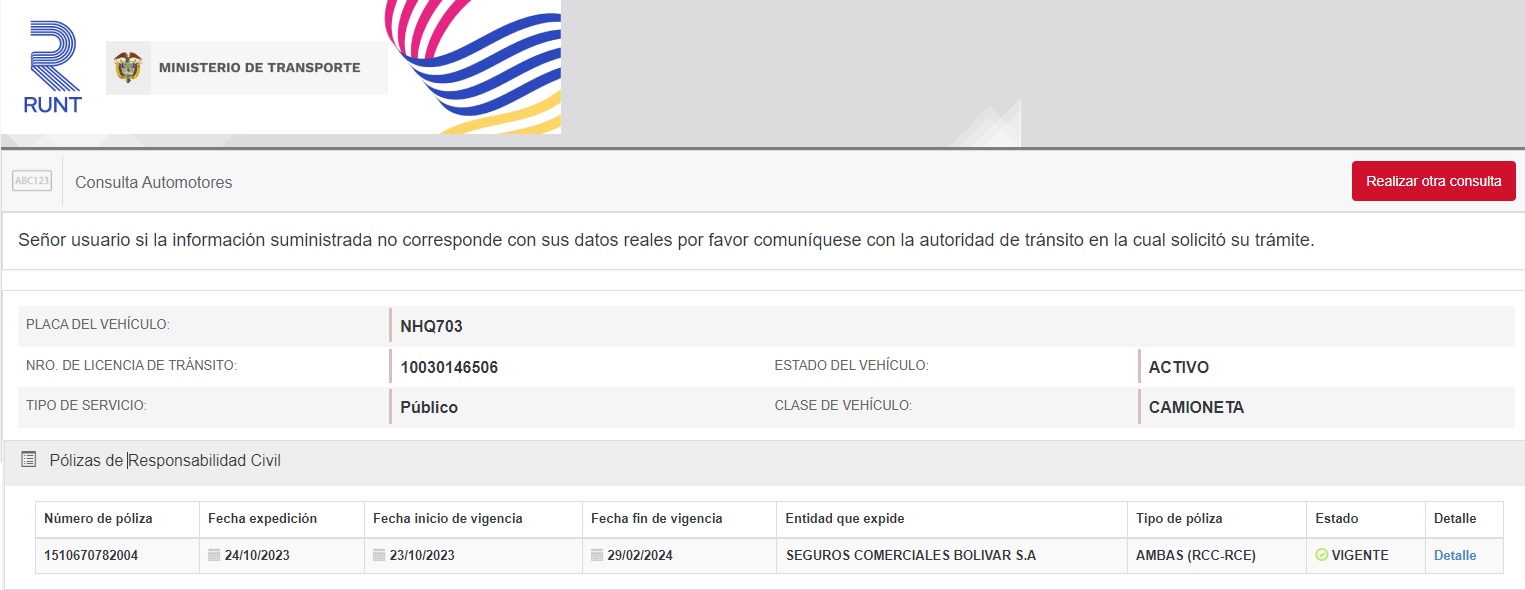Click the RUNT logo
Screen dimensions: 1525x590
(x=52, y=67)
